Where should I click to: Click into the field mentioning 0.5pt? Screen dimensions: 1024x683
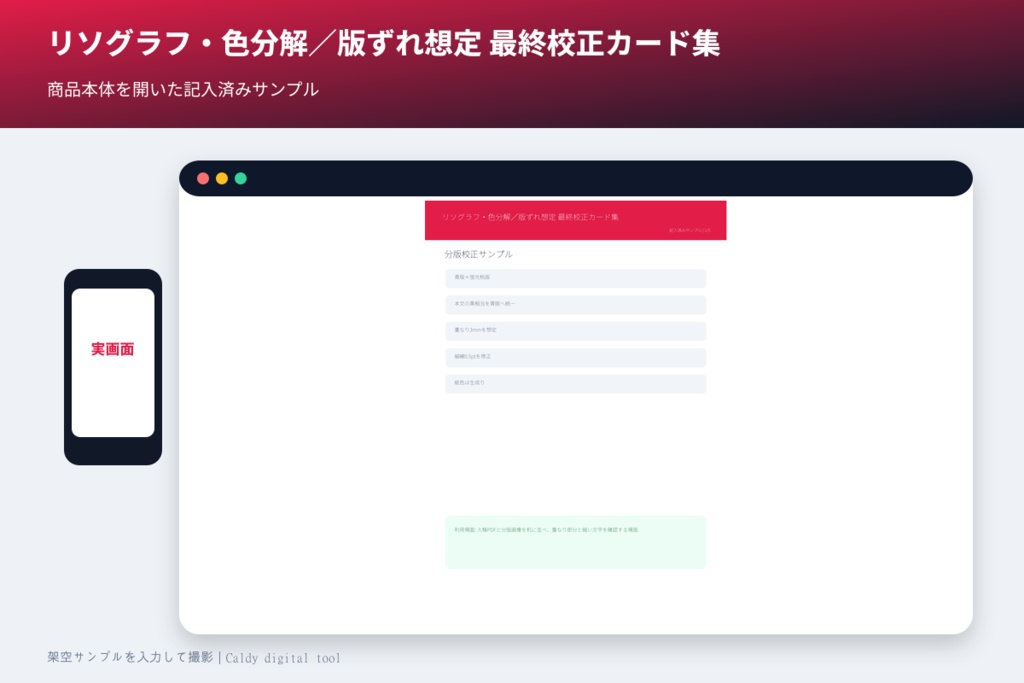pyautogui.click(x=575, y=357)
